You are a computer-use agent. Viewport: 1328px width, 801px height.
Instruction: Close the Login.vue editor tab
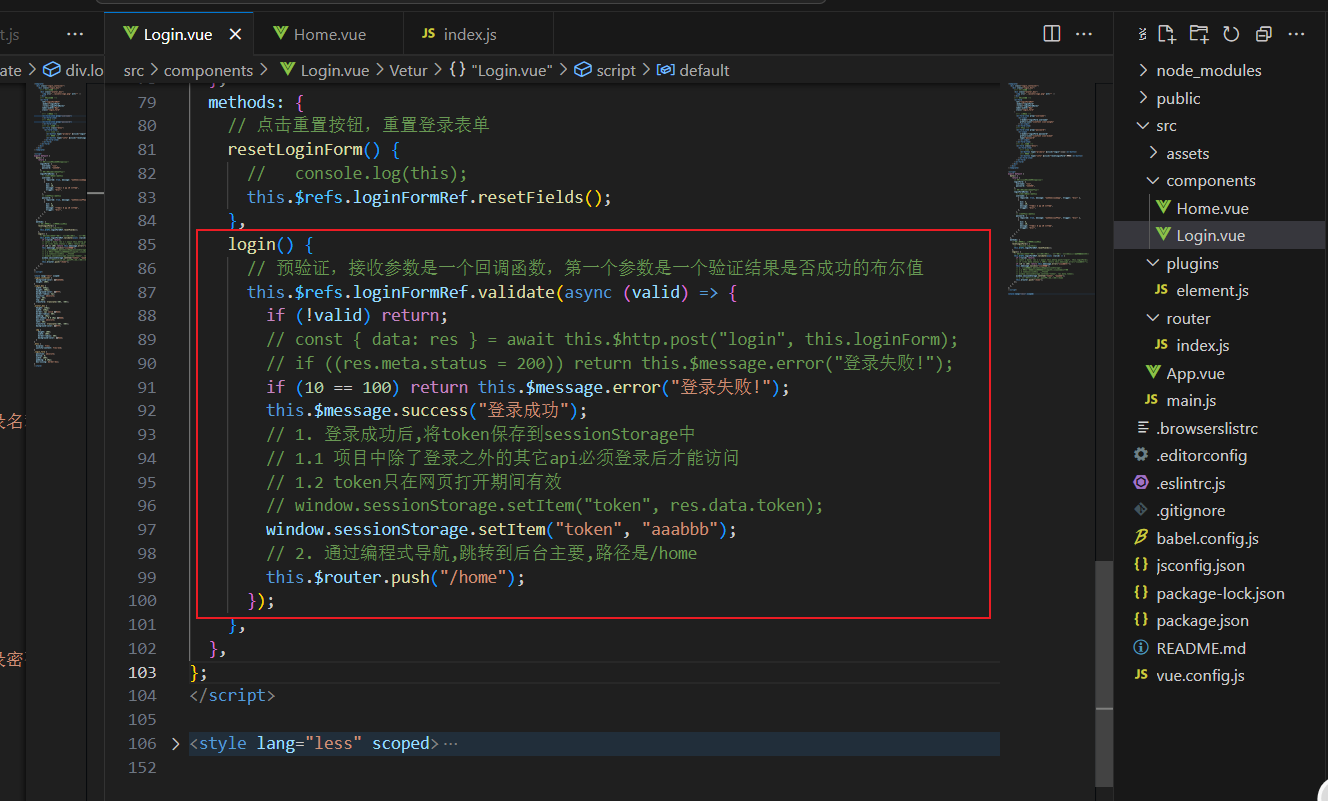click(235, 34)
